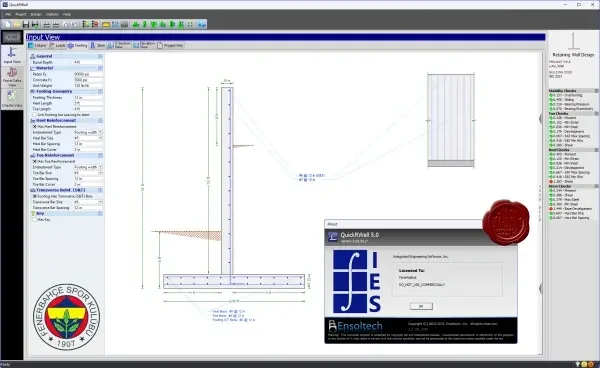Collapse the Footing Geometry section

point(100,91)
